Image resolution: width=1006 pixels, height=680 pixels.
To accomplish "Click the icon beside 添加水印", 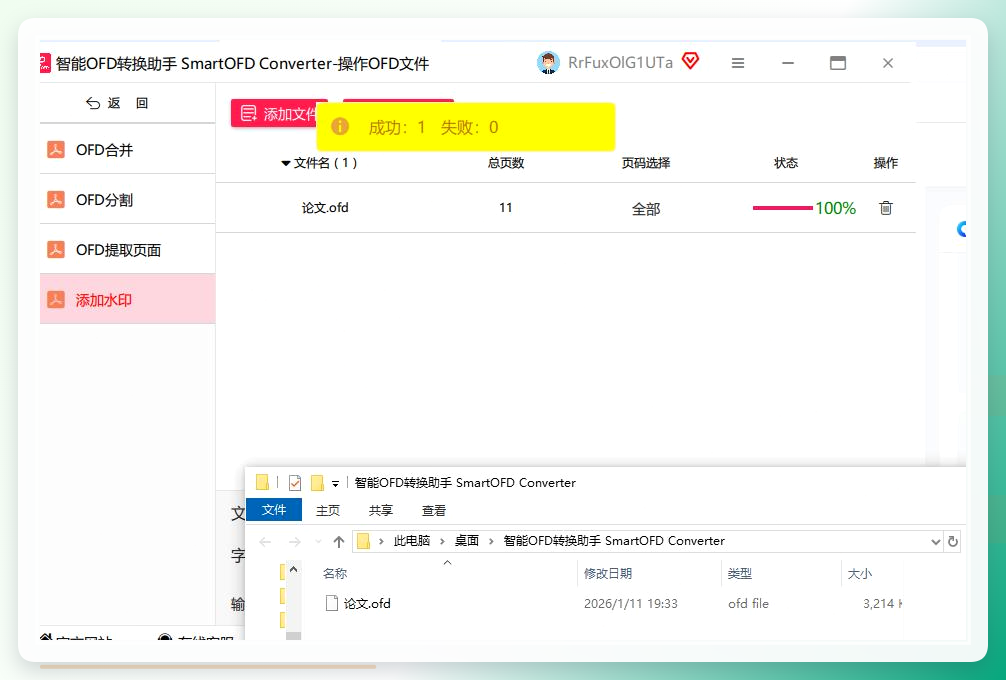I will pyautogui.click(x=56, y=300).
